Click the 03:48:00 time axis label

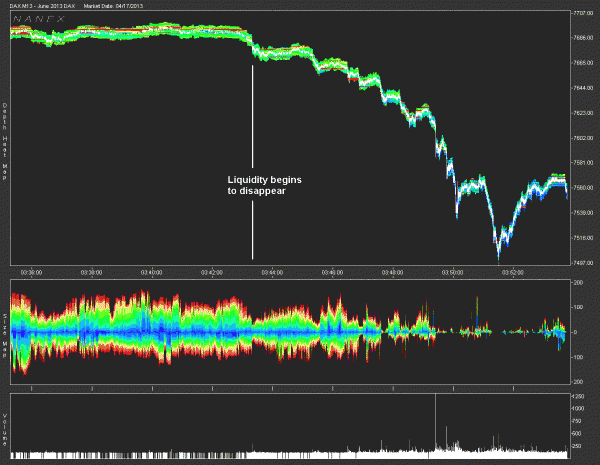point(392,272)
